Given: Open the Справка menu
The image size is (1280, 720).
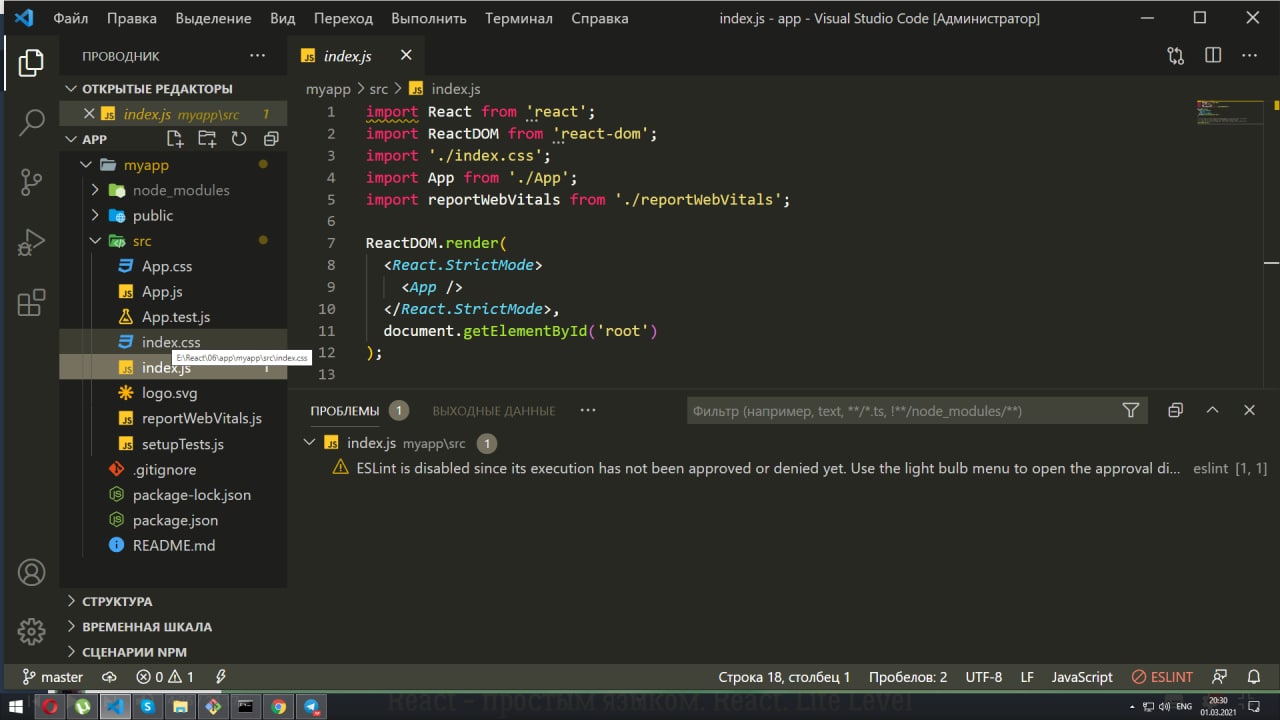Looking at the screenshot, I should 600,18.
